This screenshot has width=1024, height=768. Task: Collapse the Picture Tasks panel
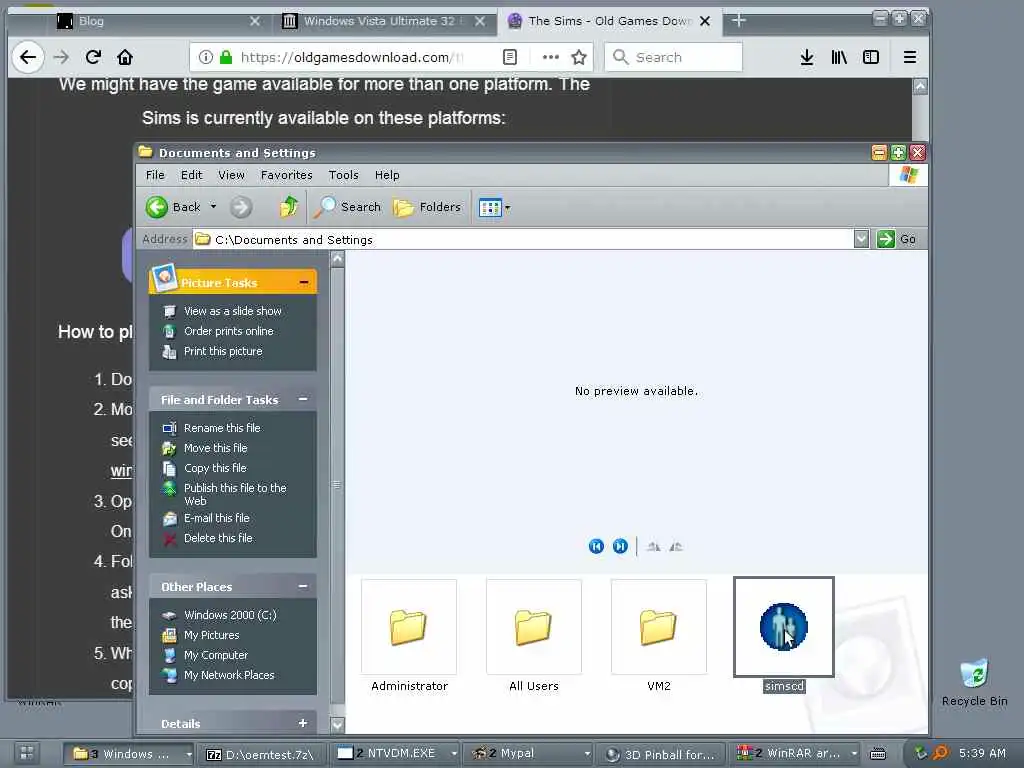[x=304, y=282]
